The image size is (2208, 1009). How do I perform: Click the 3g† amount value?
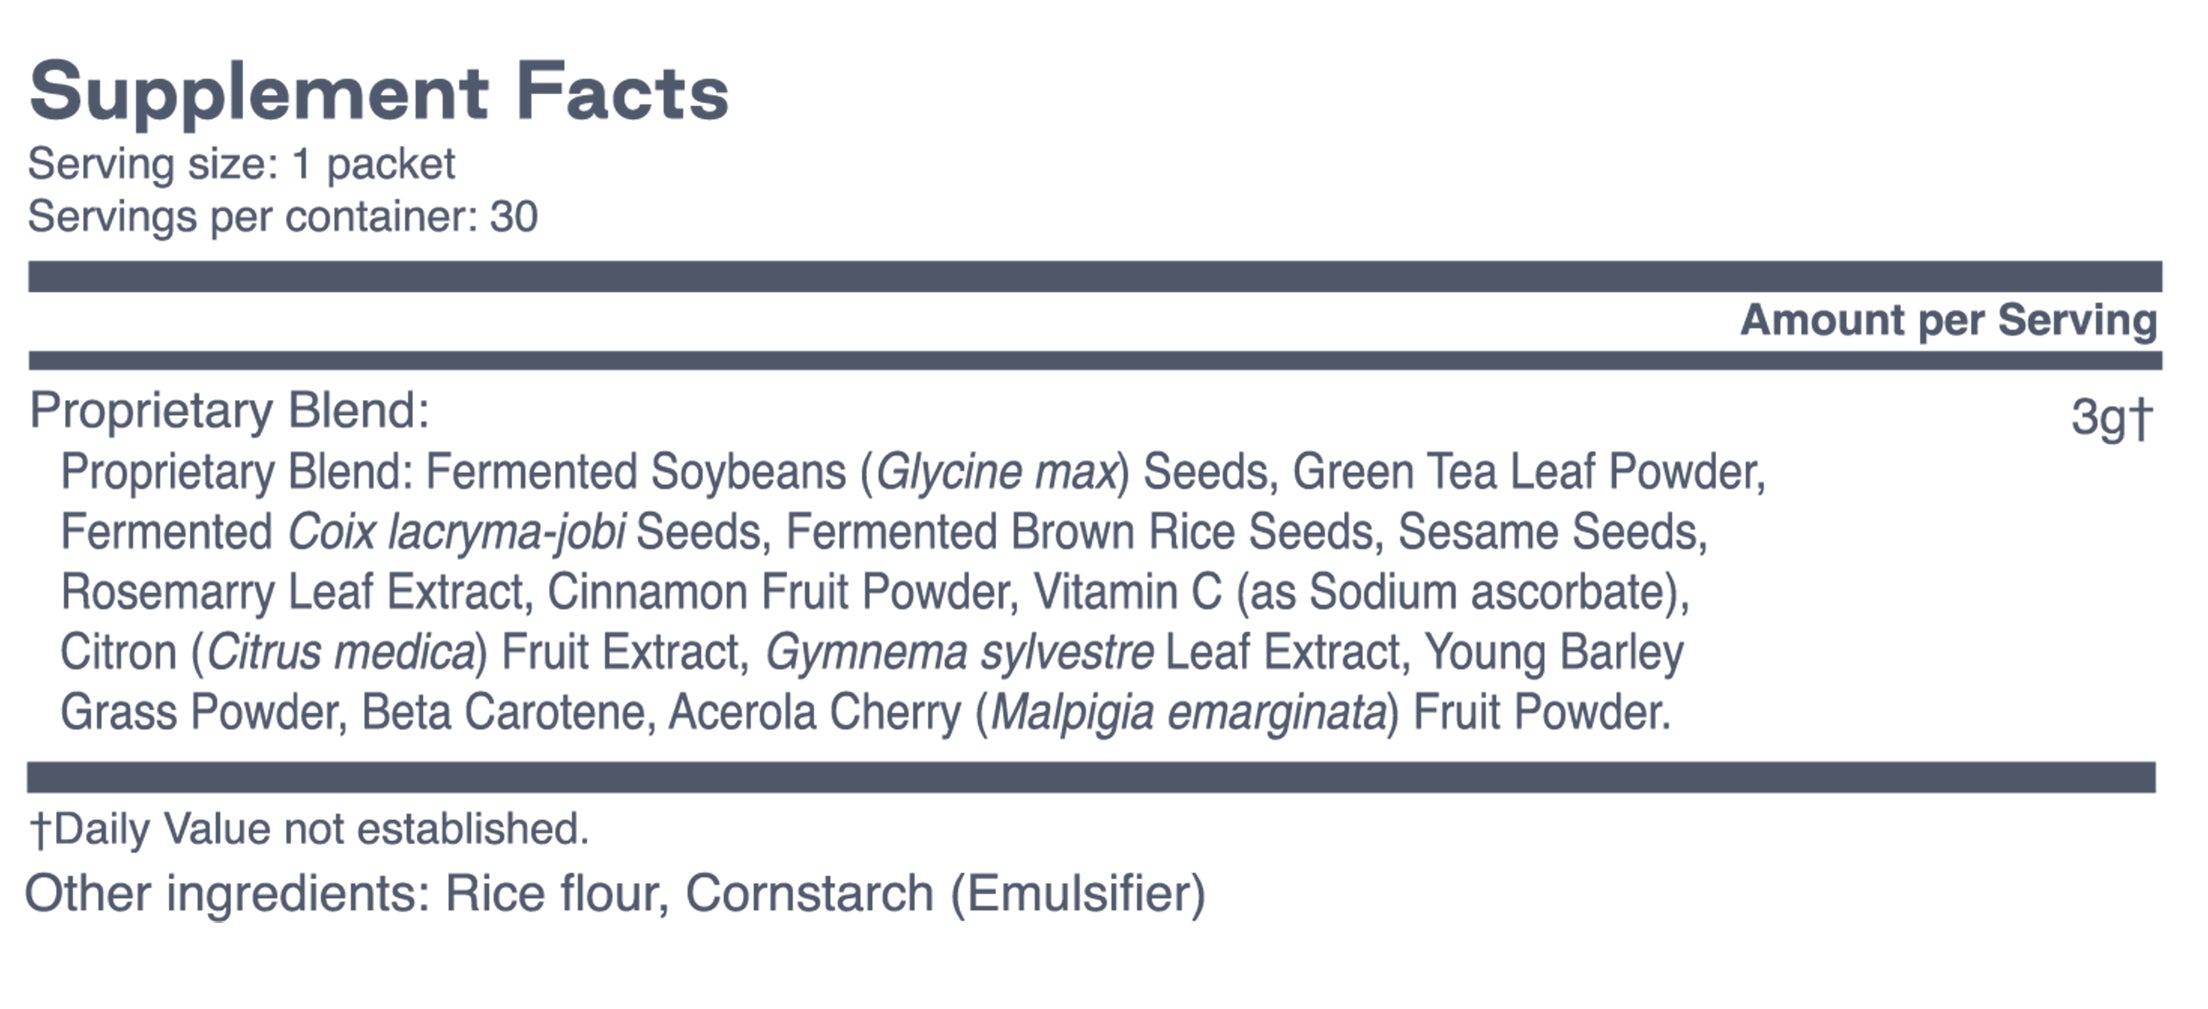point(2111,417)
